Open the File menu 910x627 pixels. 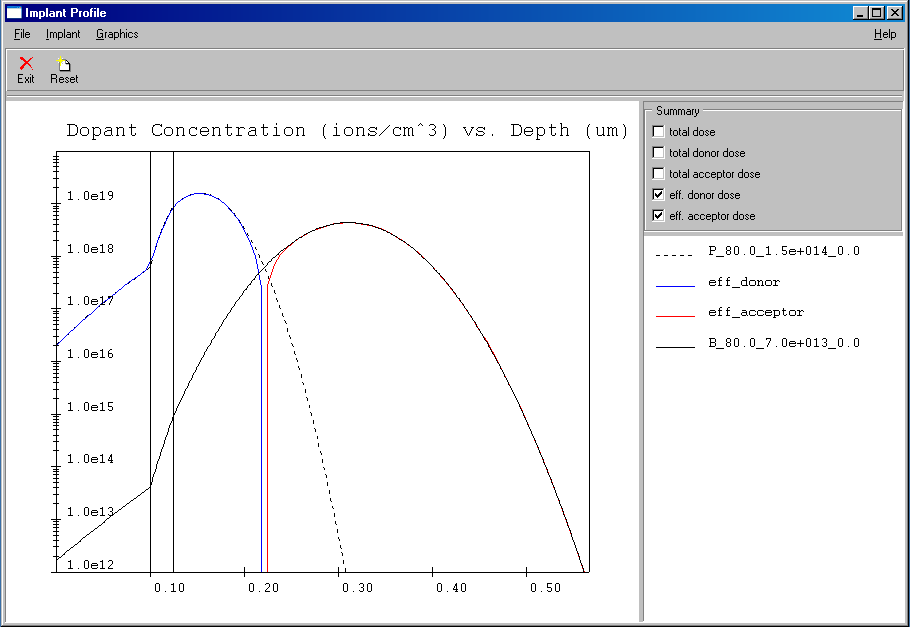pyautogui.click(x=22, y=34)
